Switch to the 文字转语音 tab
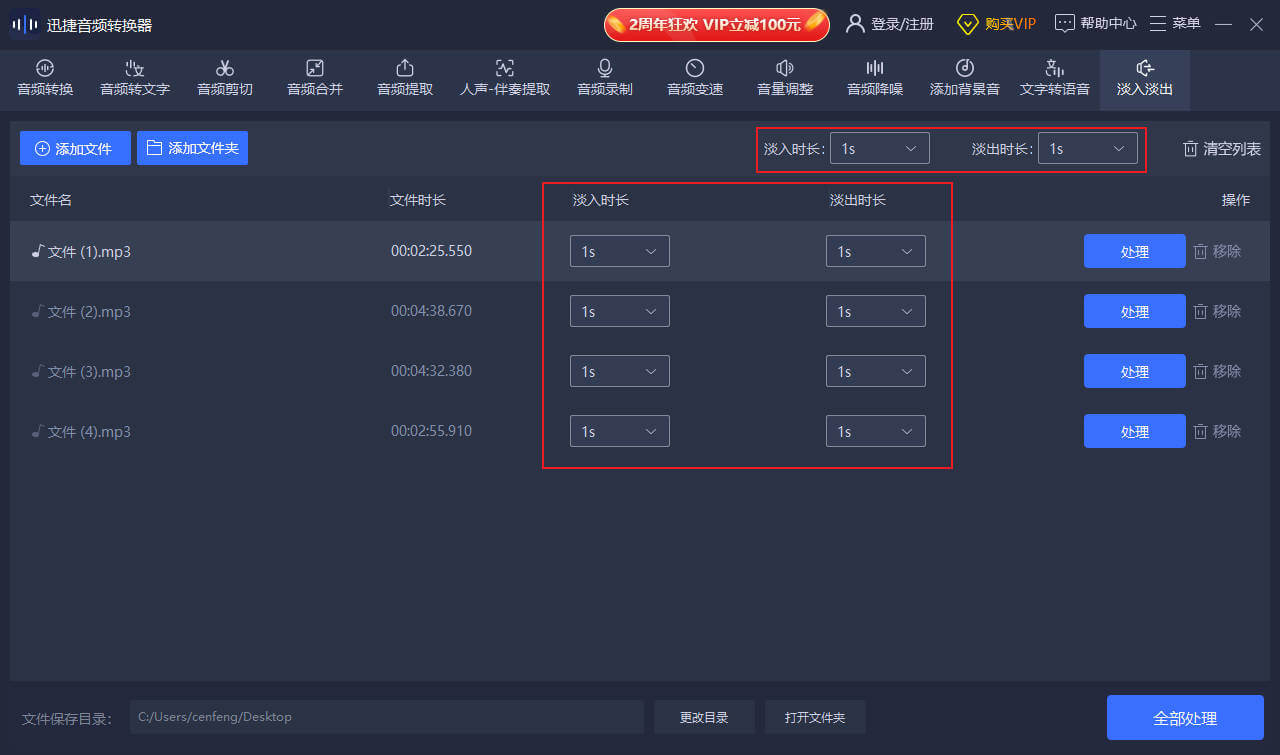Viewport: 1280px width, 755px height. coord(1055,78)
